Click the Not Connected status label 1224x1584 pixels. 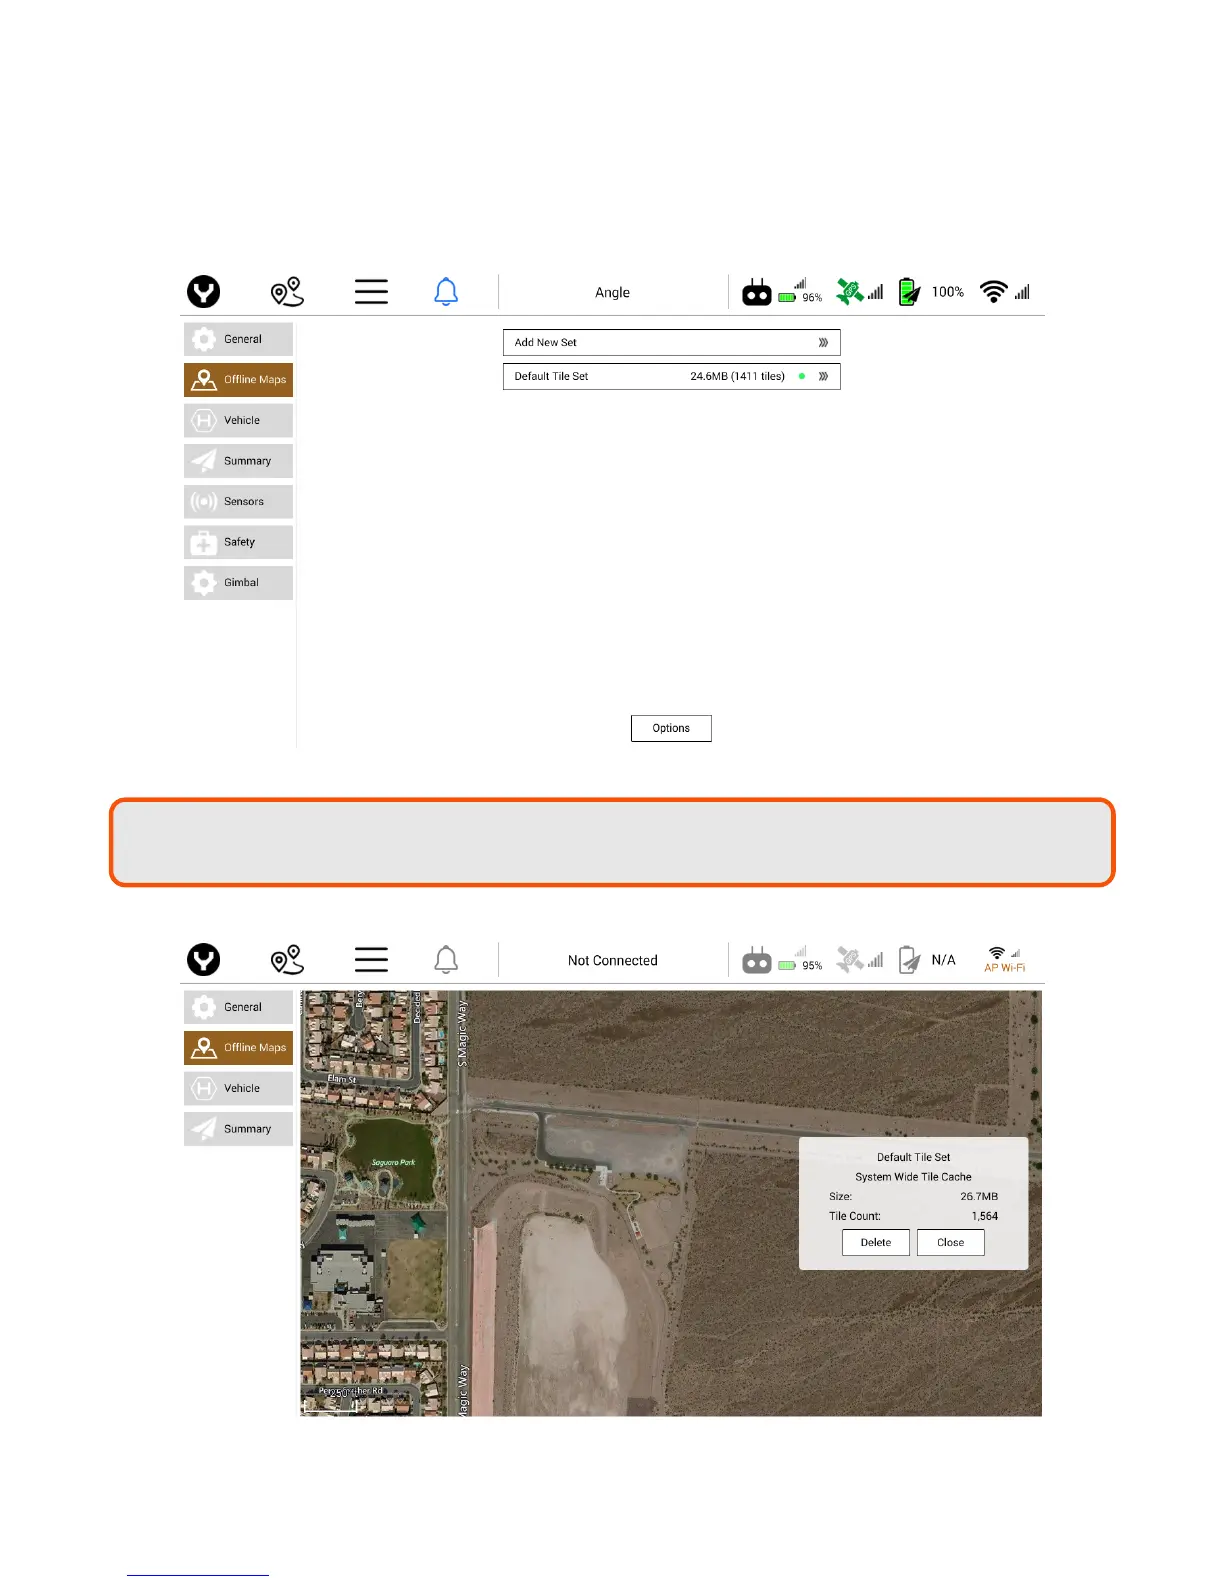[x=613, y=960]
